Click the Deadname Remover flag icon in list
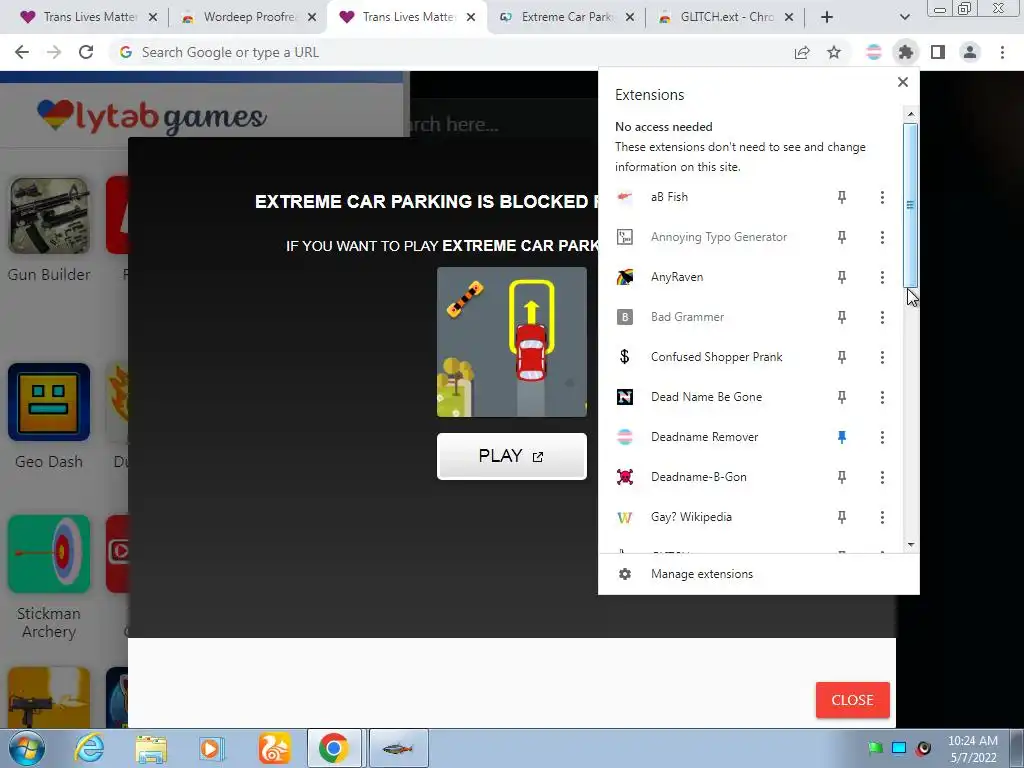The width and height of the screenshot is (1024, 768). (625, 437)
